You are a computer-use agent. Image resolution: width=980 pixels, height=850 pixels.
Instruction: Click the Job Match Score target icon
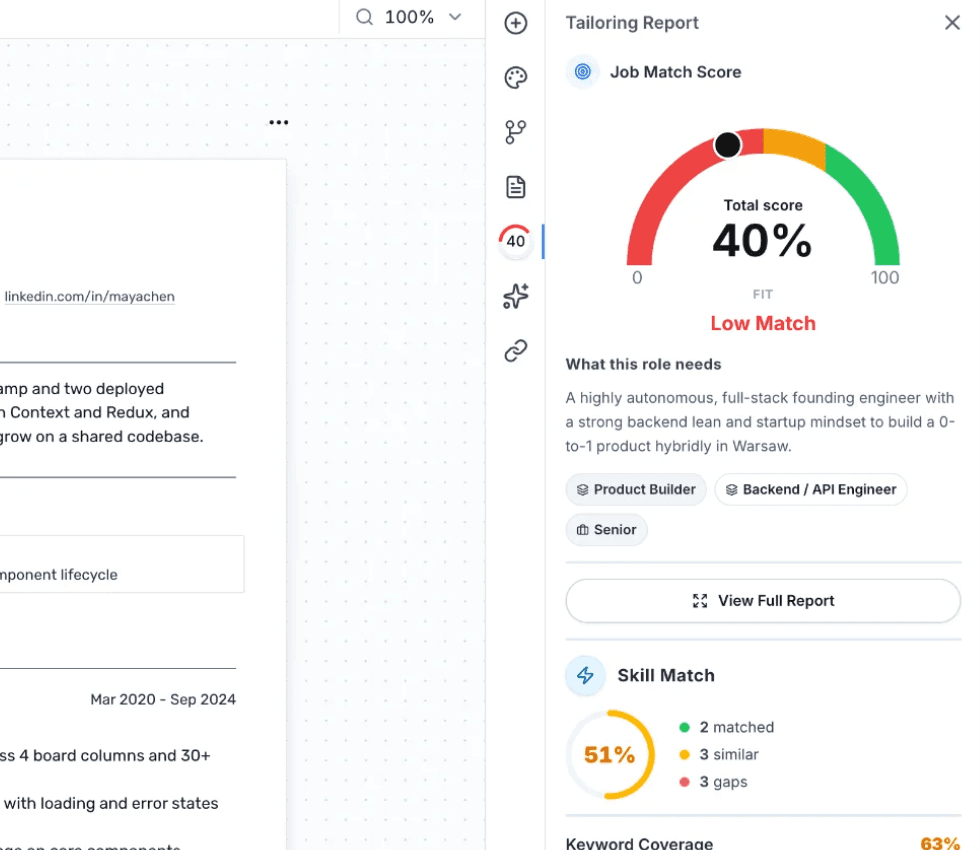(582, 72)
